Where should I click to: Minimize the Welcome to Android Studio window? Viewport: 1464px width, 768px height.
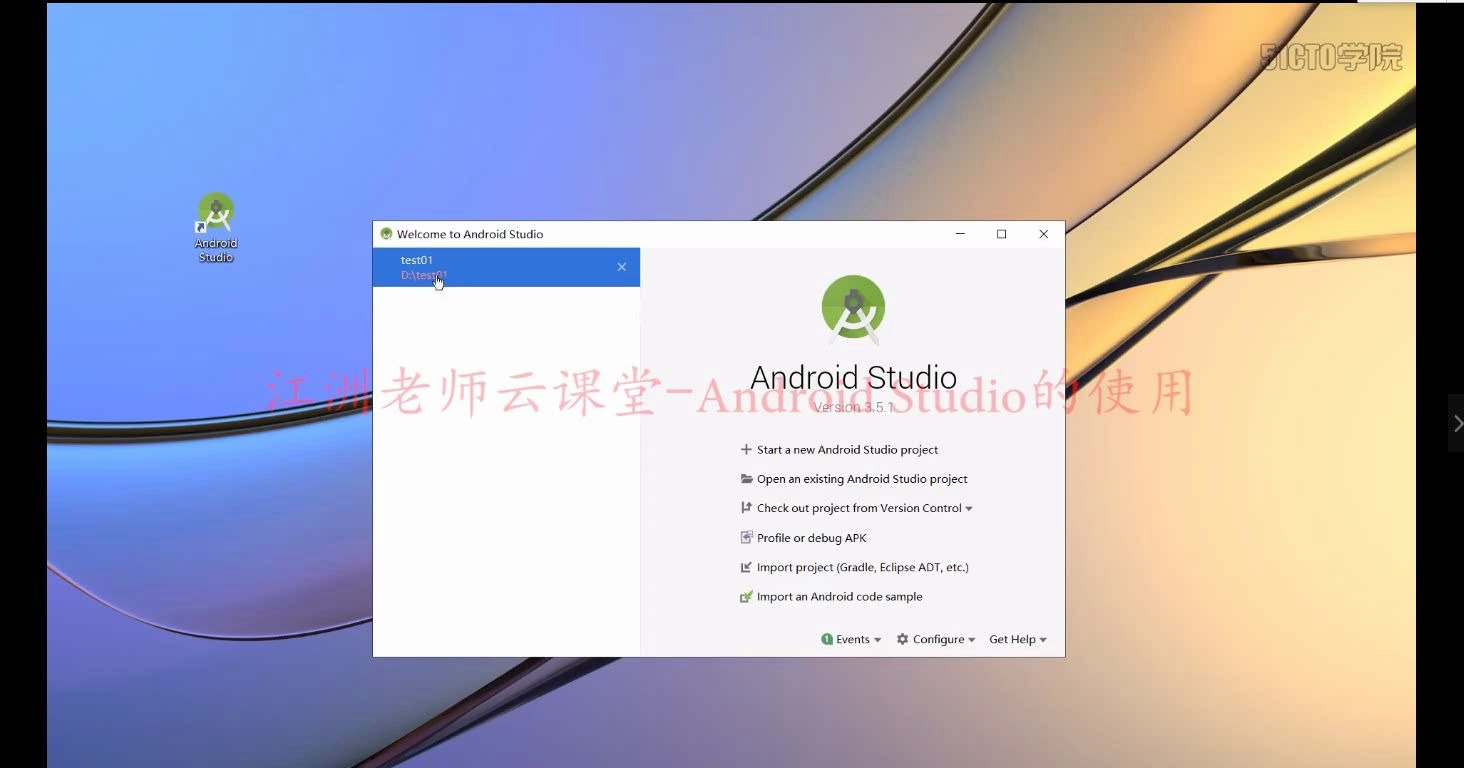pos(960,234)
